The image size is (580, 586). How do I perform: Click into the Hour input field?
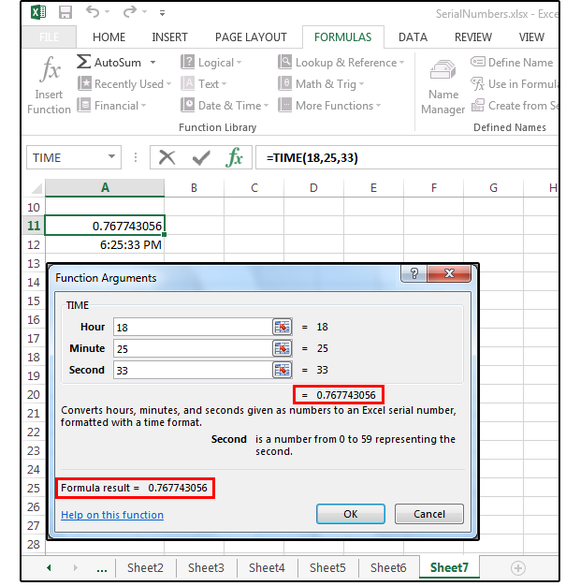pyautogui.click(x=193, y=327)
